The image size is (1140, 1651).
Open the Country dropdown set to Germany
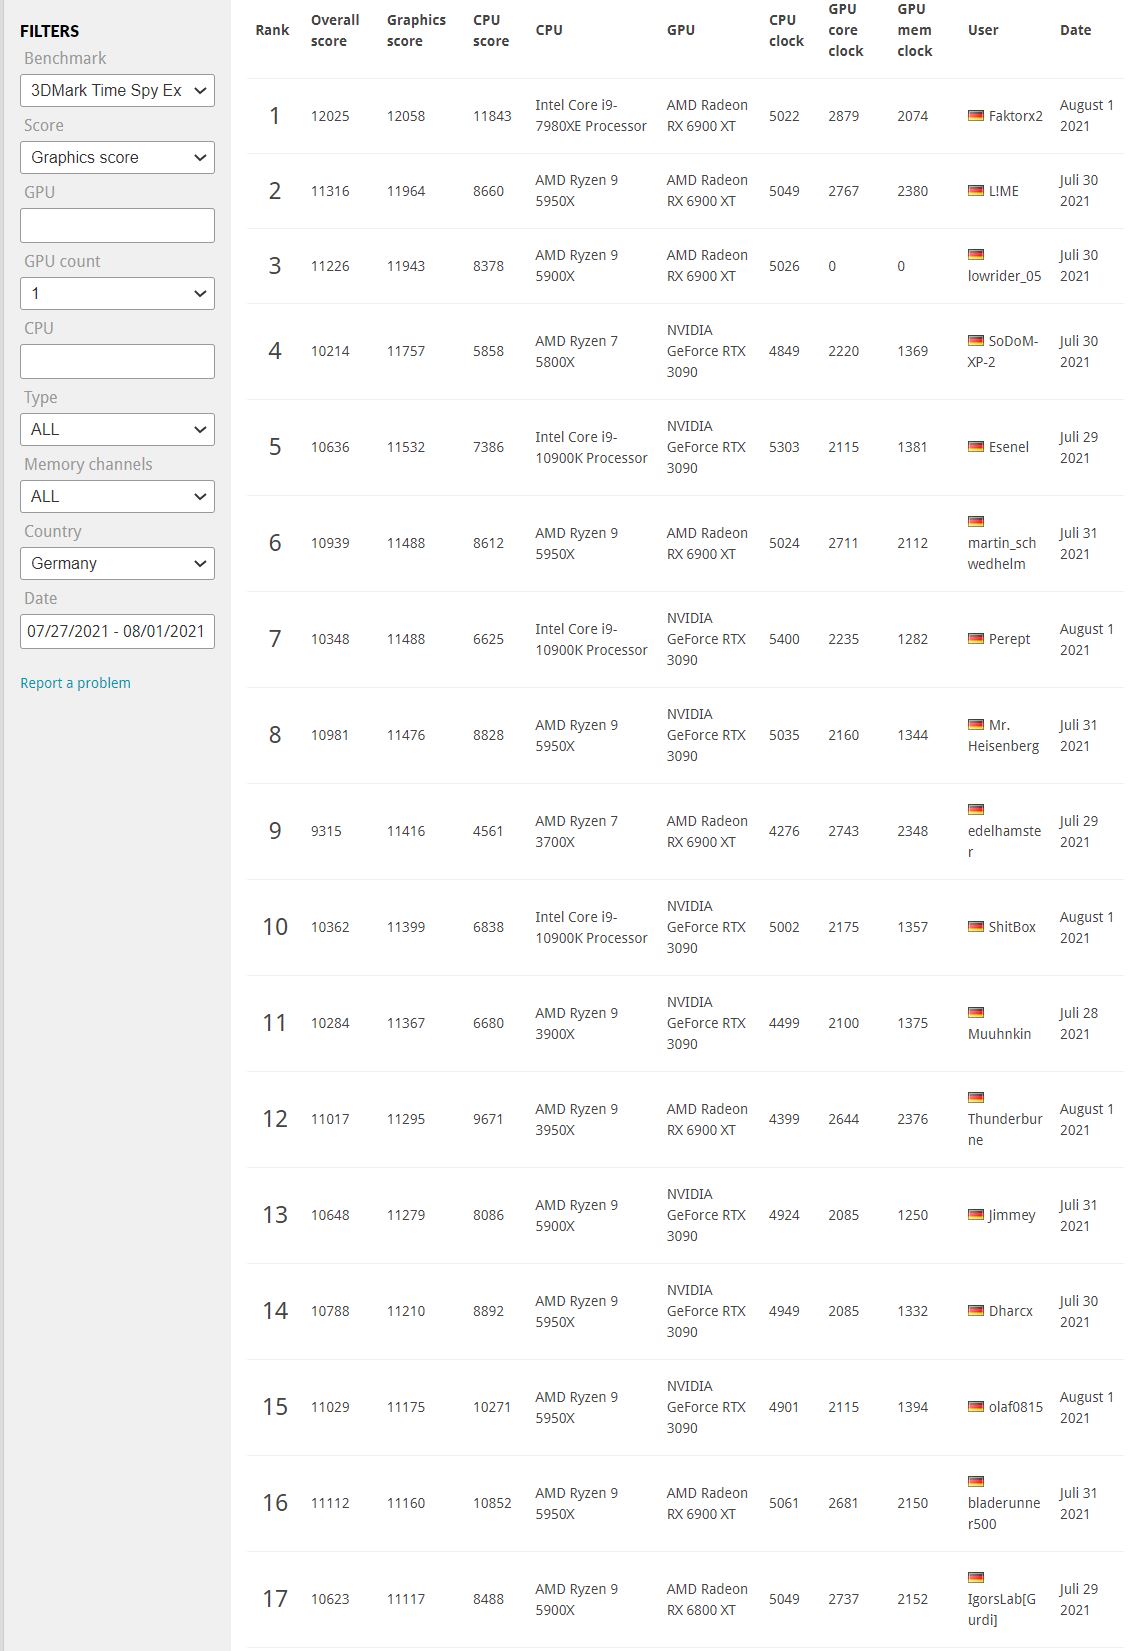(x=117, y=563)
